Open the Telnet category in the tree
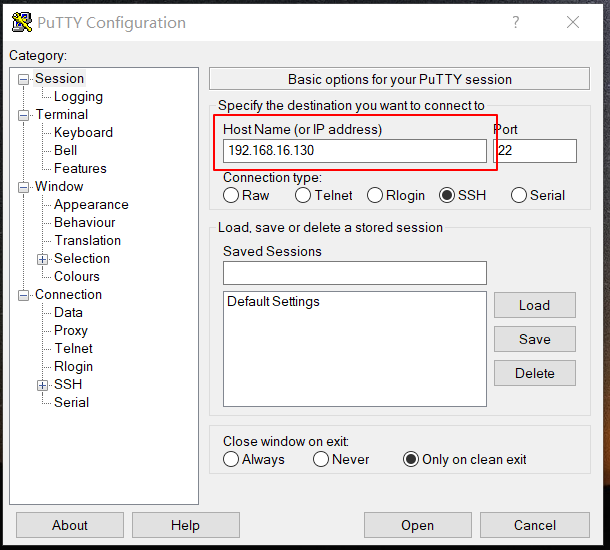This screenshot has height=550, width=610. (x=73, y=348)
